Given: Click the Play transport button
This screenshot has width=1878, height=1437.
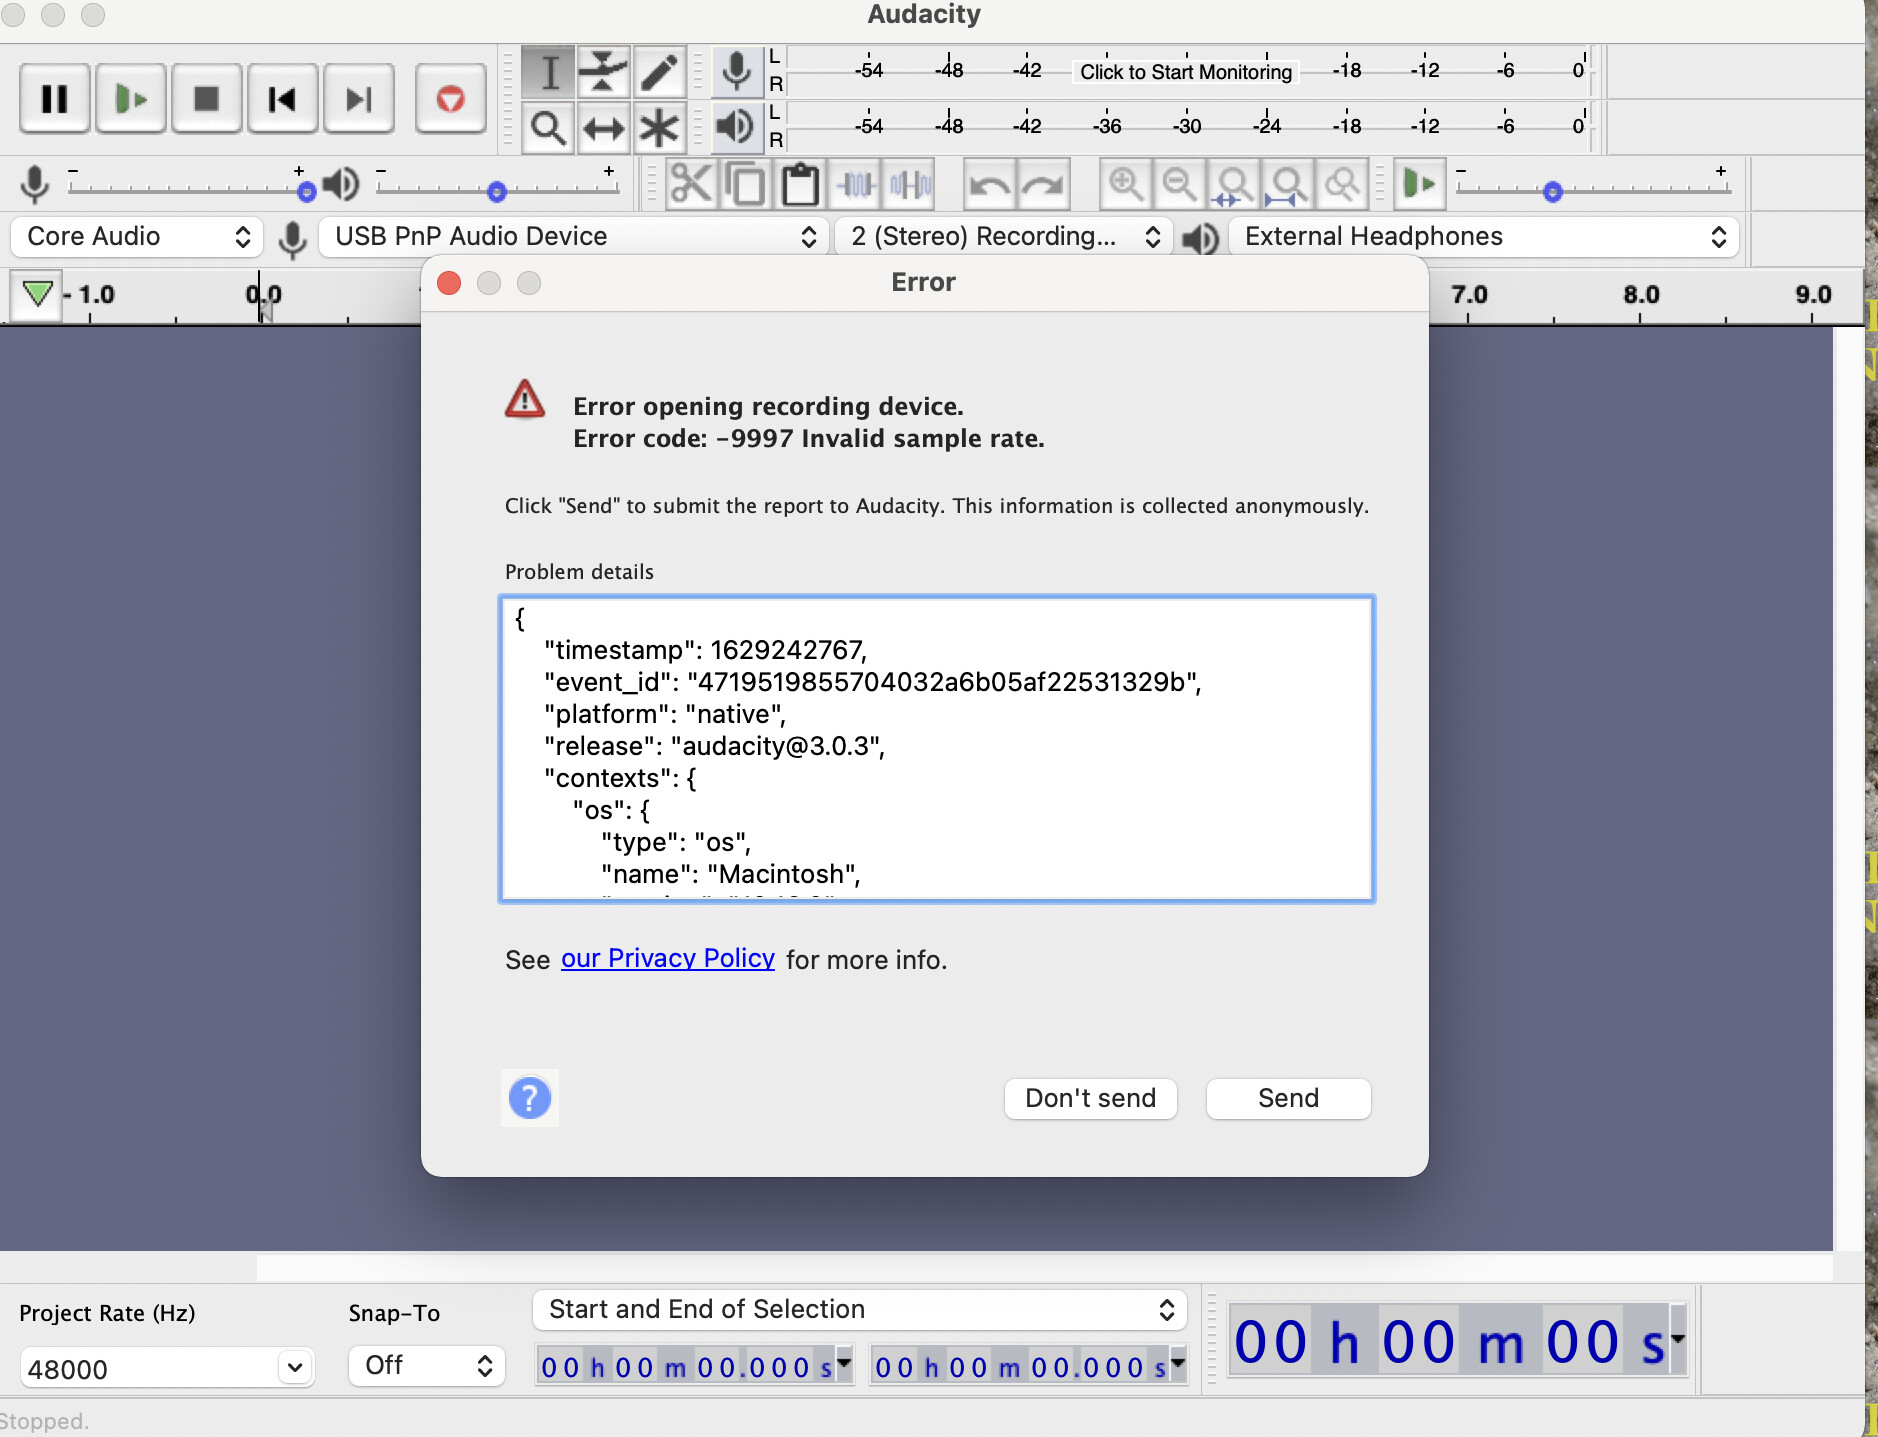Looking at the screenshot, I should 131,99.
